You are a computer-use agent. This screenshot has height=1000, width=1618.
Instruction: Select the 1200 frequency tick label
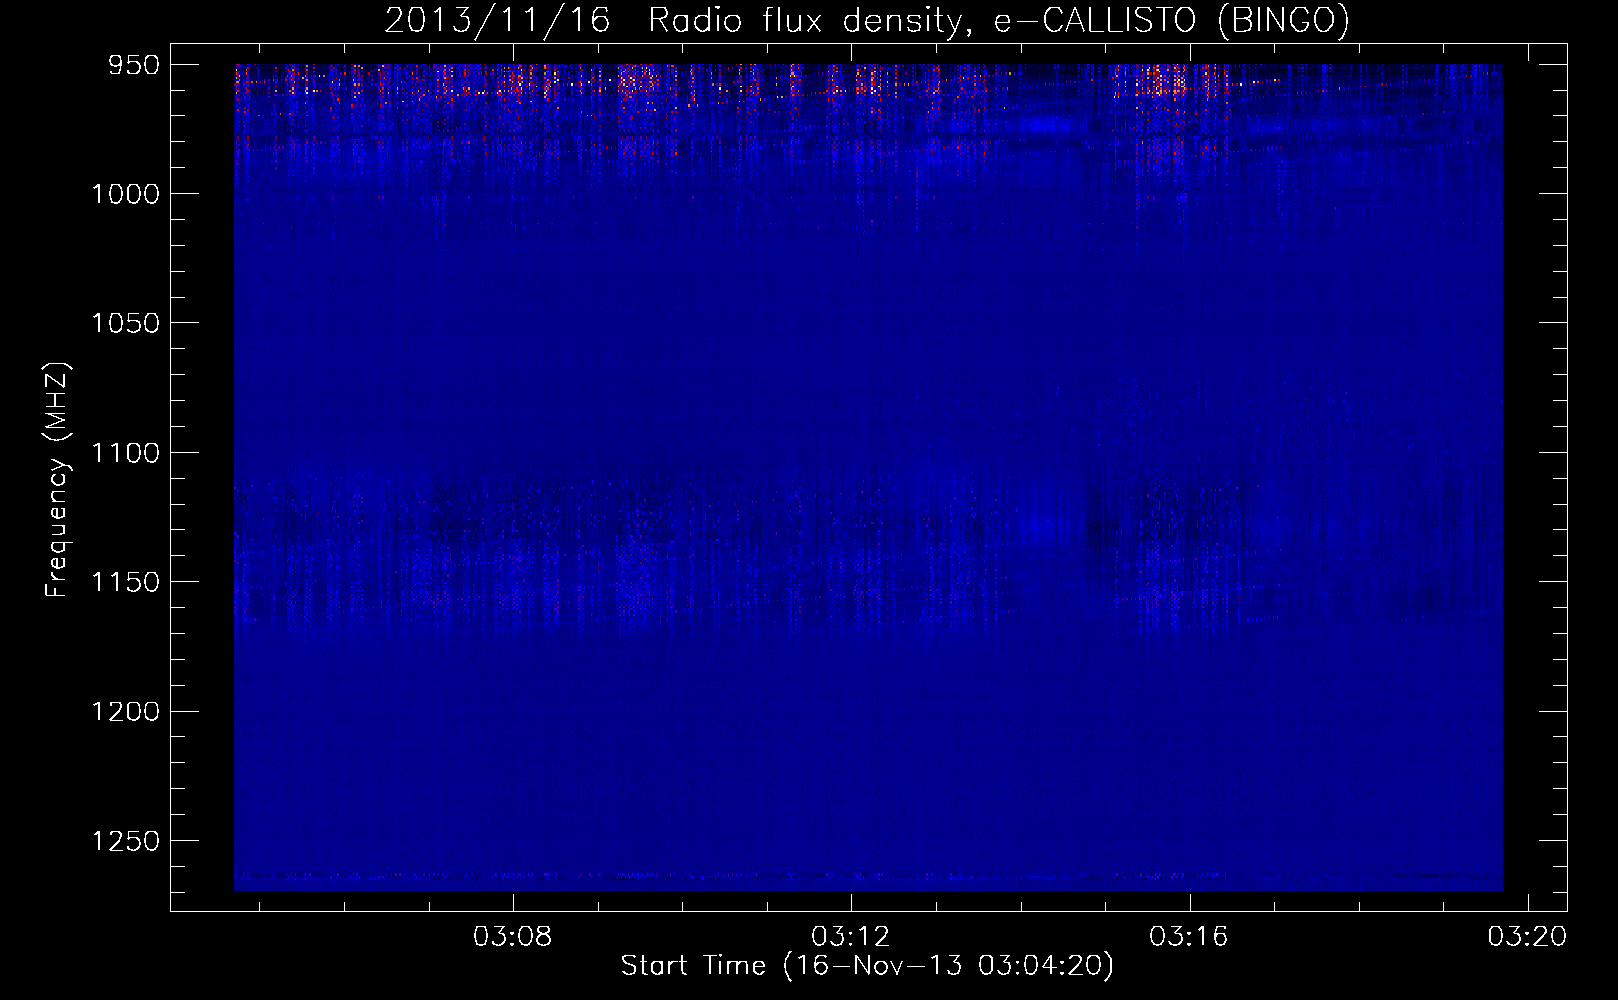(125, 711)
